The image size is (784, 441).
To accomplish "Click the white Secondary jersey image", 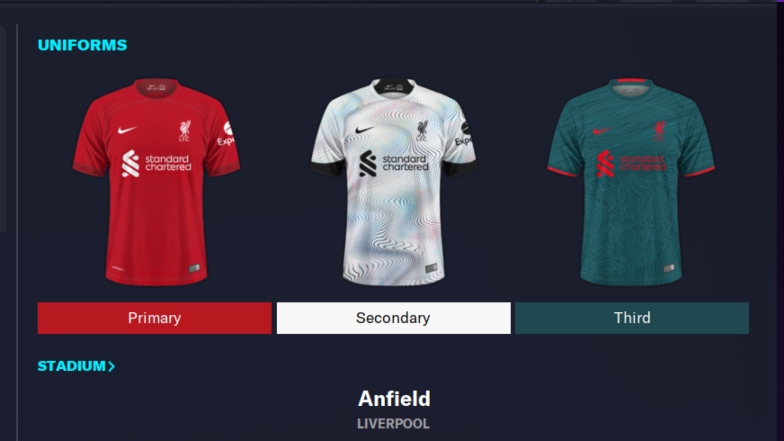I will point(394,182).
